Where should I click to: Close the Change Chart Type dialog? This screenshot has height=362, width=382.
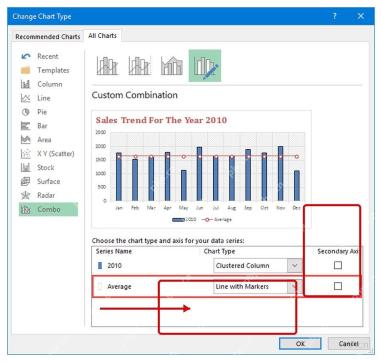[361, 16]
